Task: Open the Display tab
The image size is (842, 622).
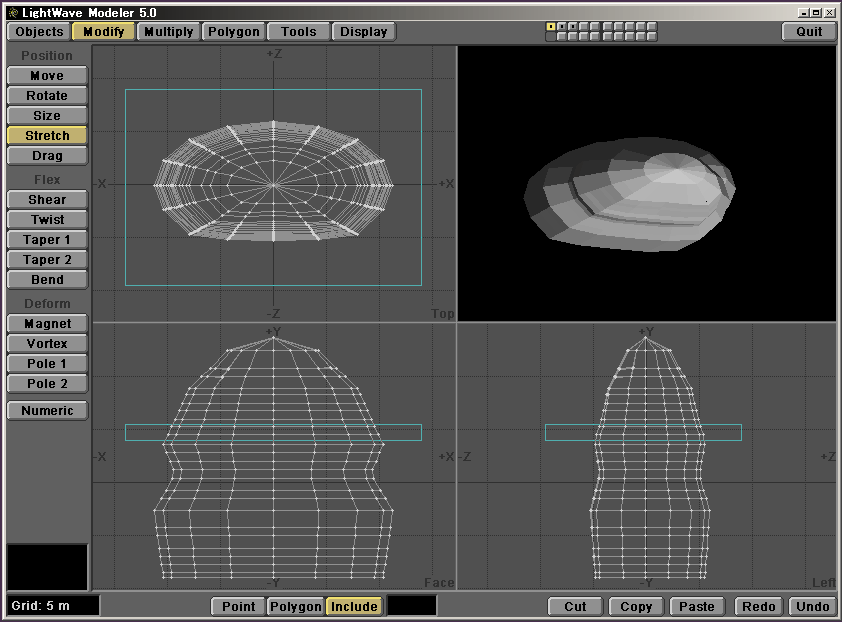Action: tap(363, 32)
